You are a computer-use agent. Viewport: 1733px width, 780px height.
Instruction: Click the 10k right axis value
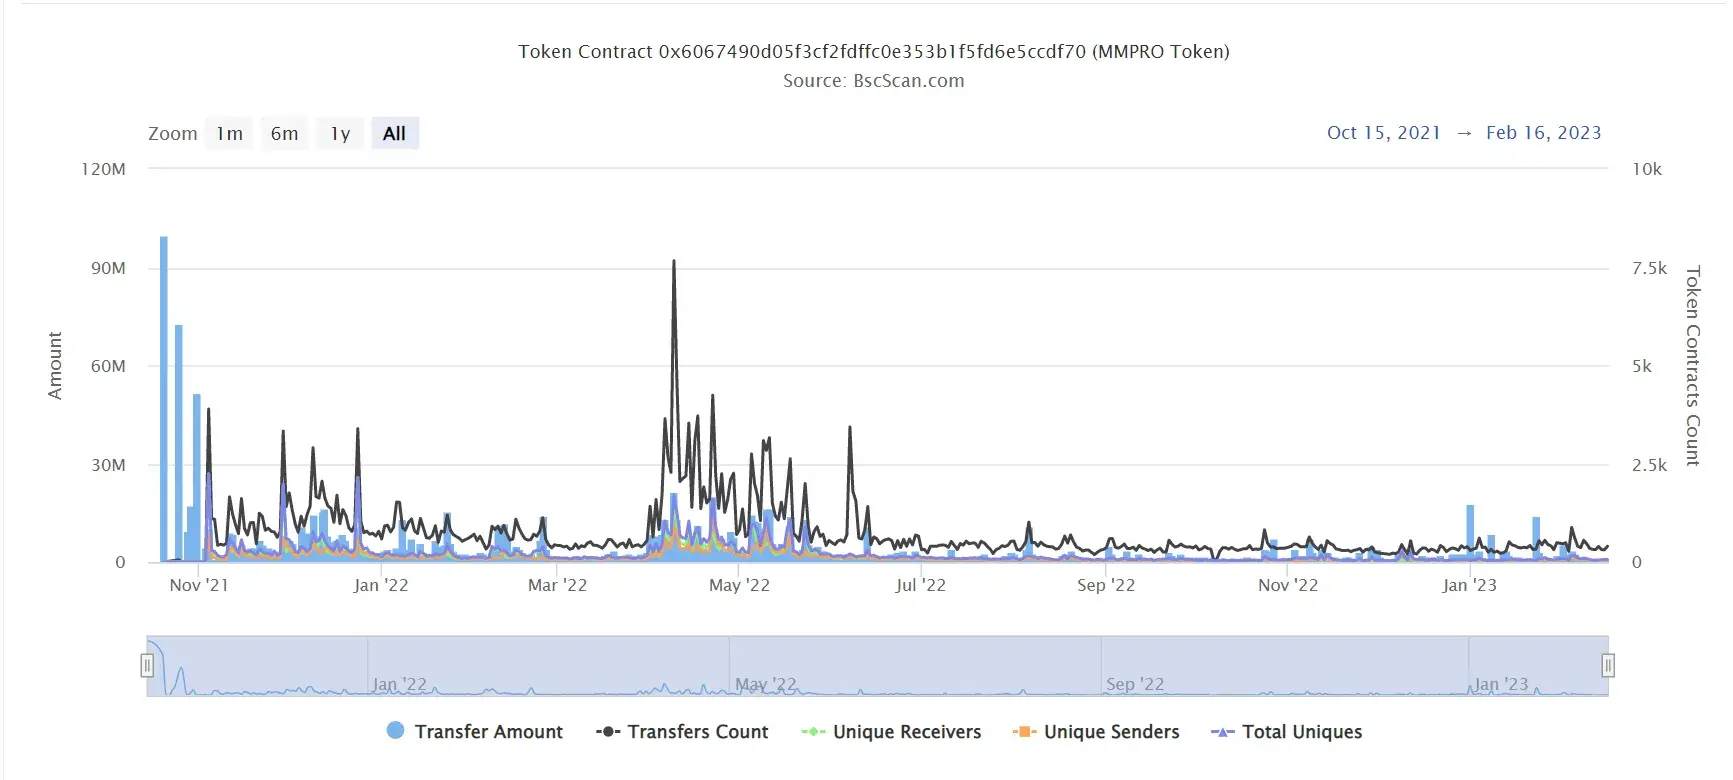tap(1647, 169)
